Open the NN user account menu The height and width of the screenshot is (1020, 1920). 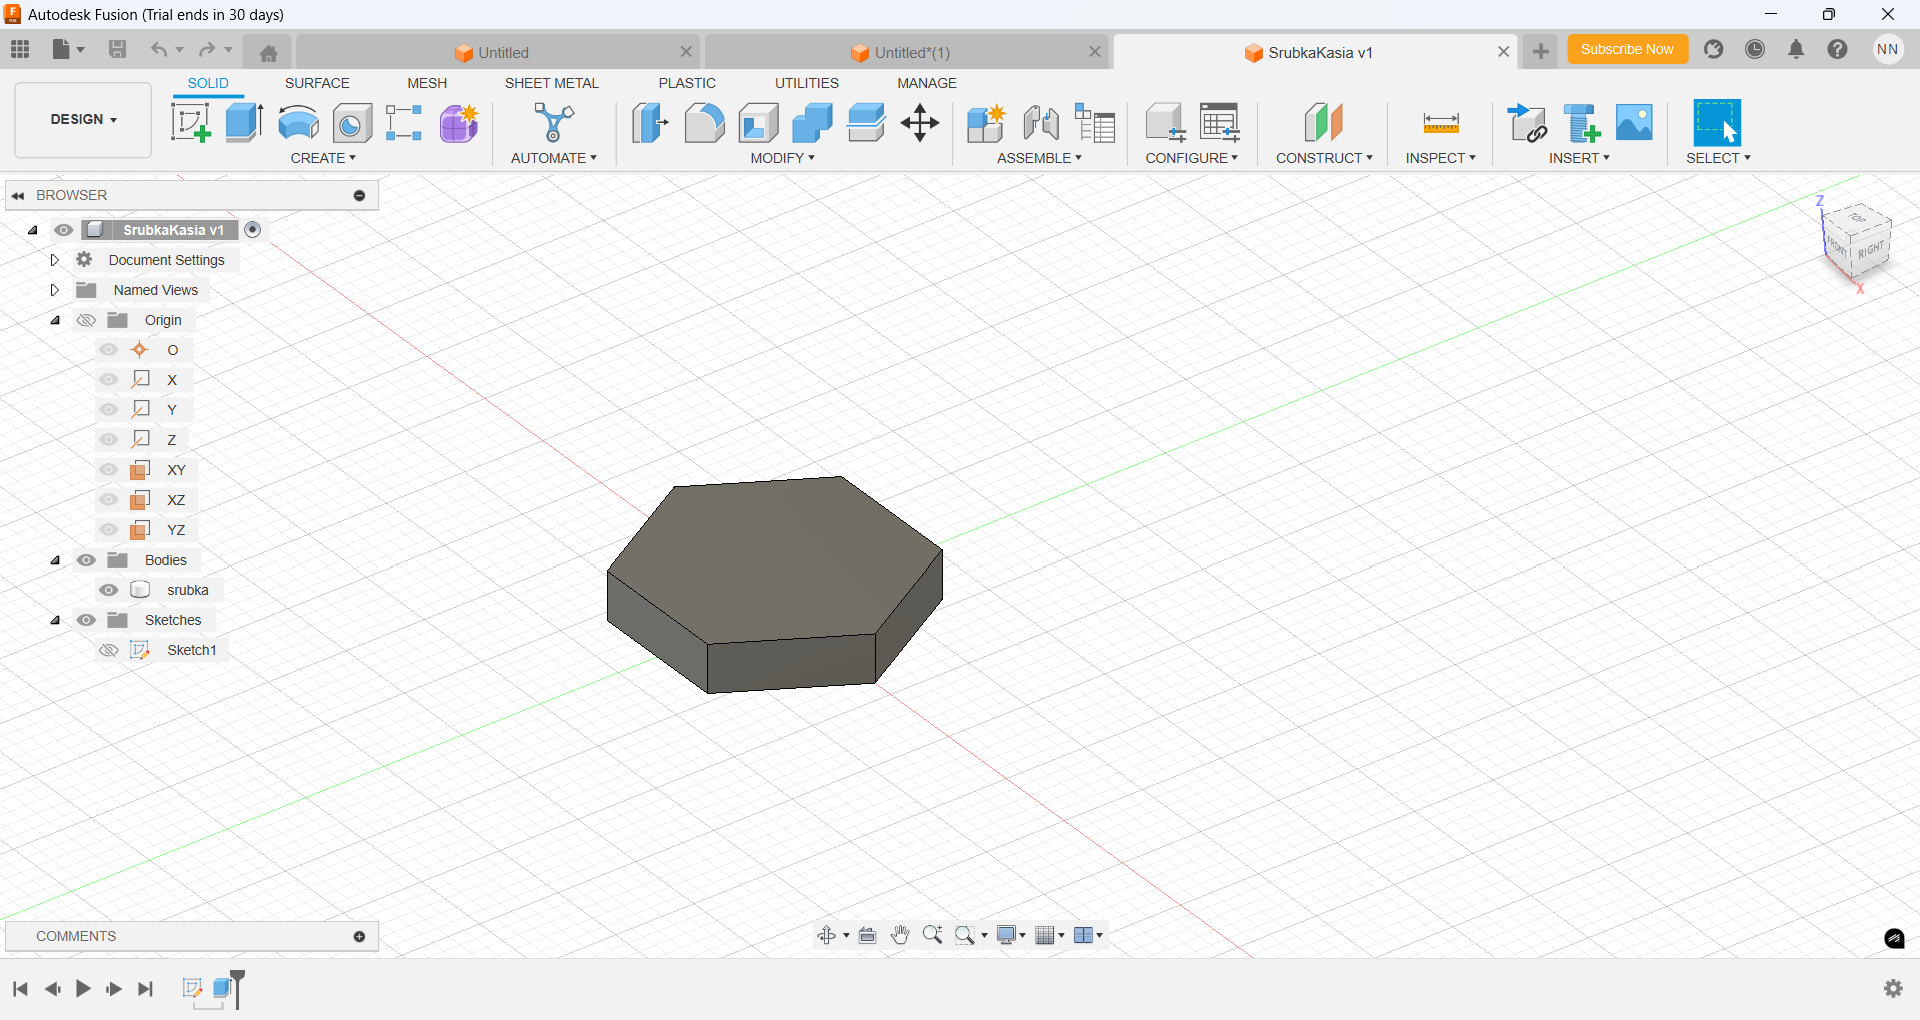point(1888,49)
